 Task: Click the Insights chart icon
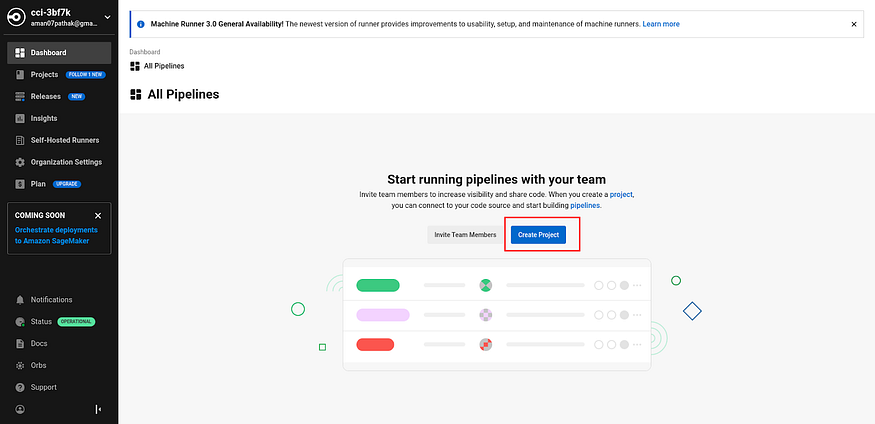[20, 118]
